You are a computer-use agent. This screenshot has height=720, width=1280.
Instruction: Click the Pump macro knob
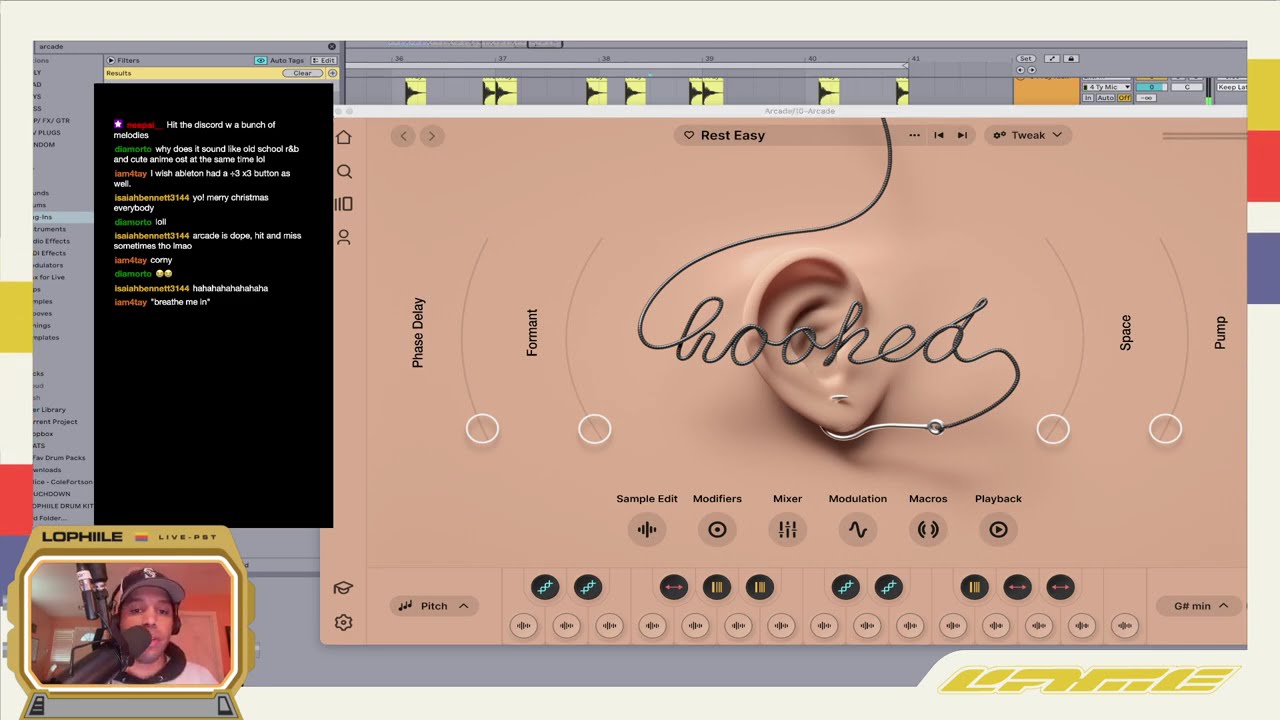click(x=1165, y=429)
